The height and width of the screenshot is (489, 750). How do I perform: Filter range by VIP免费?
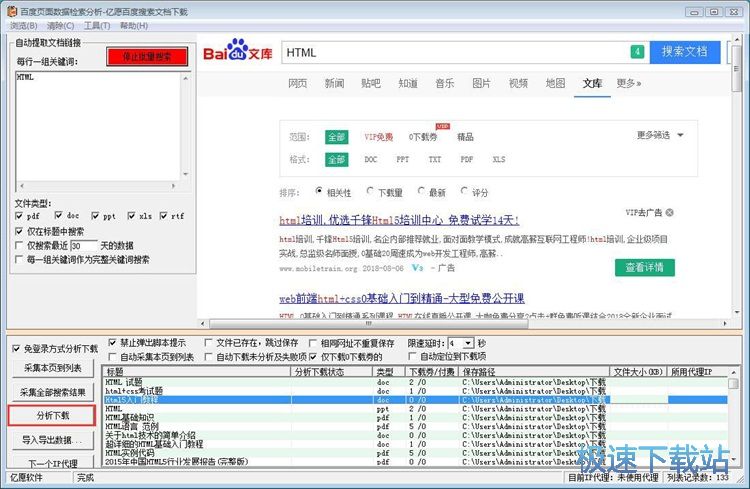[x=378, y=137]
